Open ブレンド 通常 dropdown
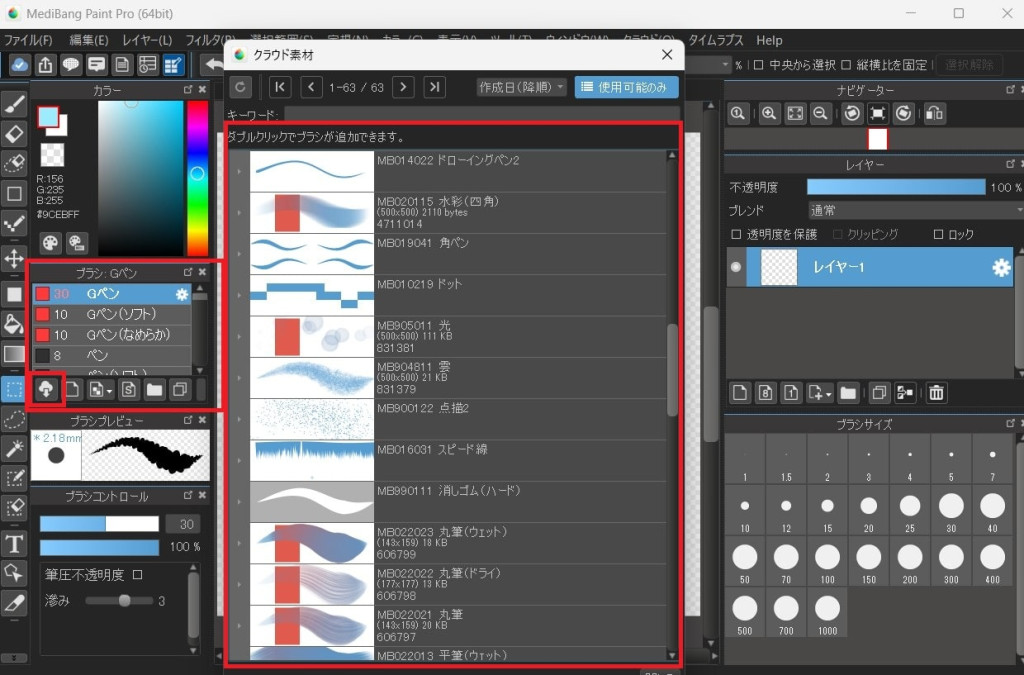 pyautogui.click(x=916, y=211)
